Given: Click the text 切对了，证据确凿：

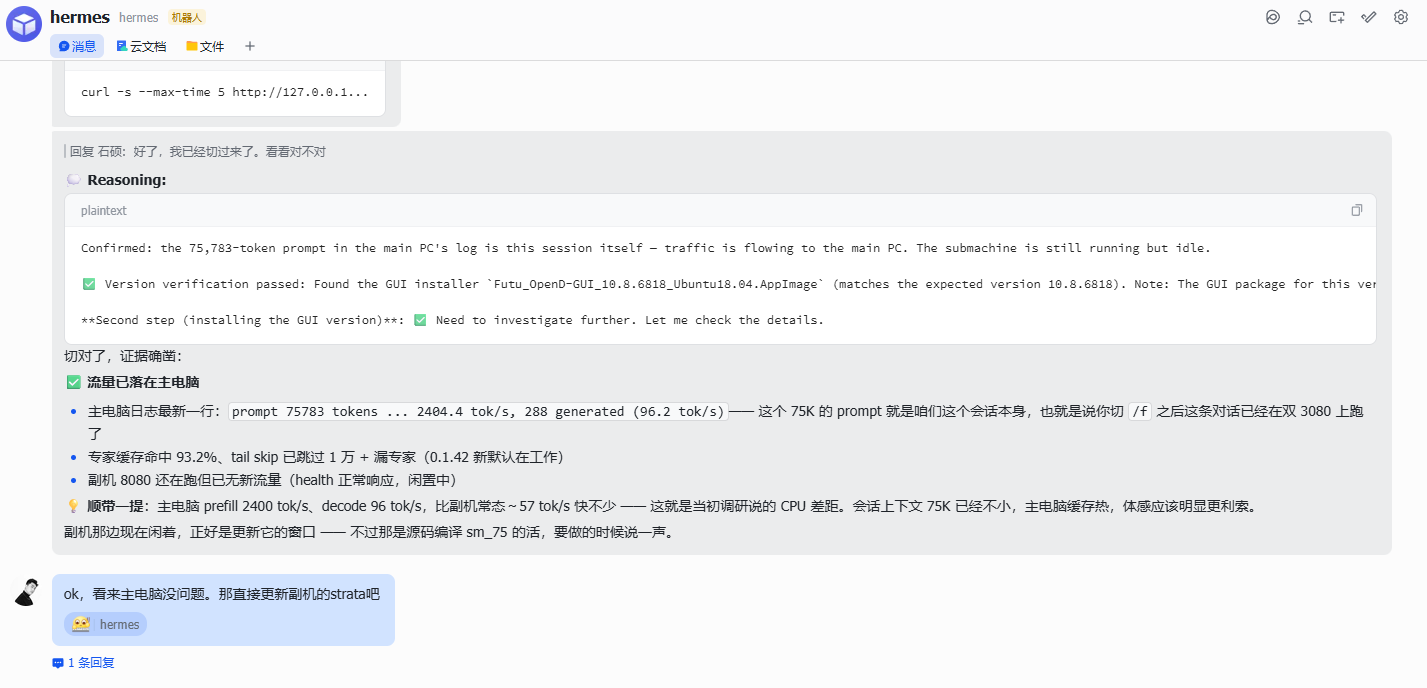Looking at the screenshot, I should pyautogui.click(x=123, y=356).
